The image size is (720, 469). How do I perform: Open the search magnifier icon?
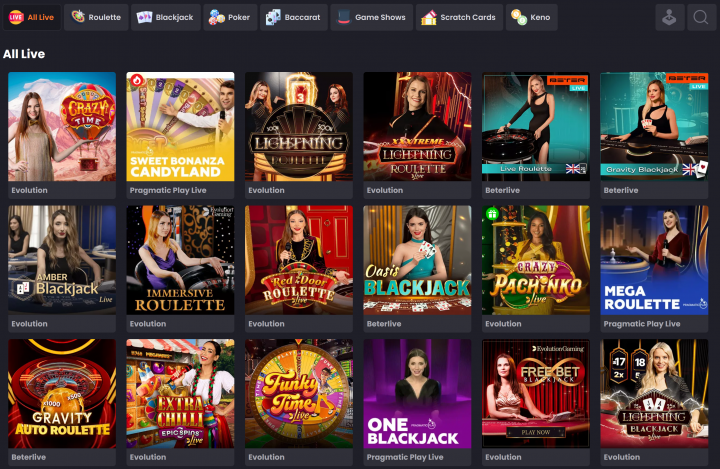701,17
